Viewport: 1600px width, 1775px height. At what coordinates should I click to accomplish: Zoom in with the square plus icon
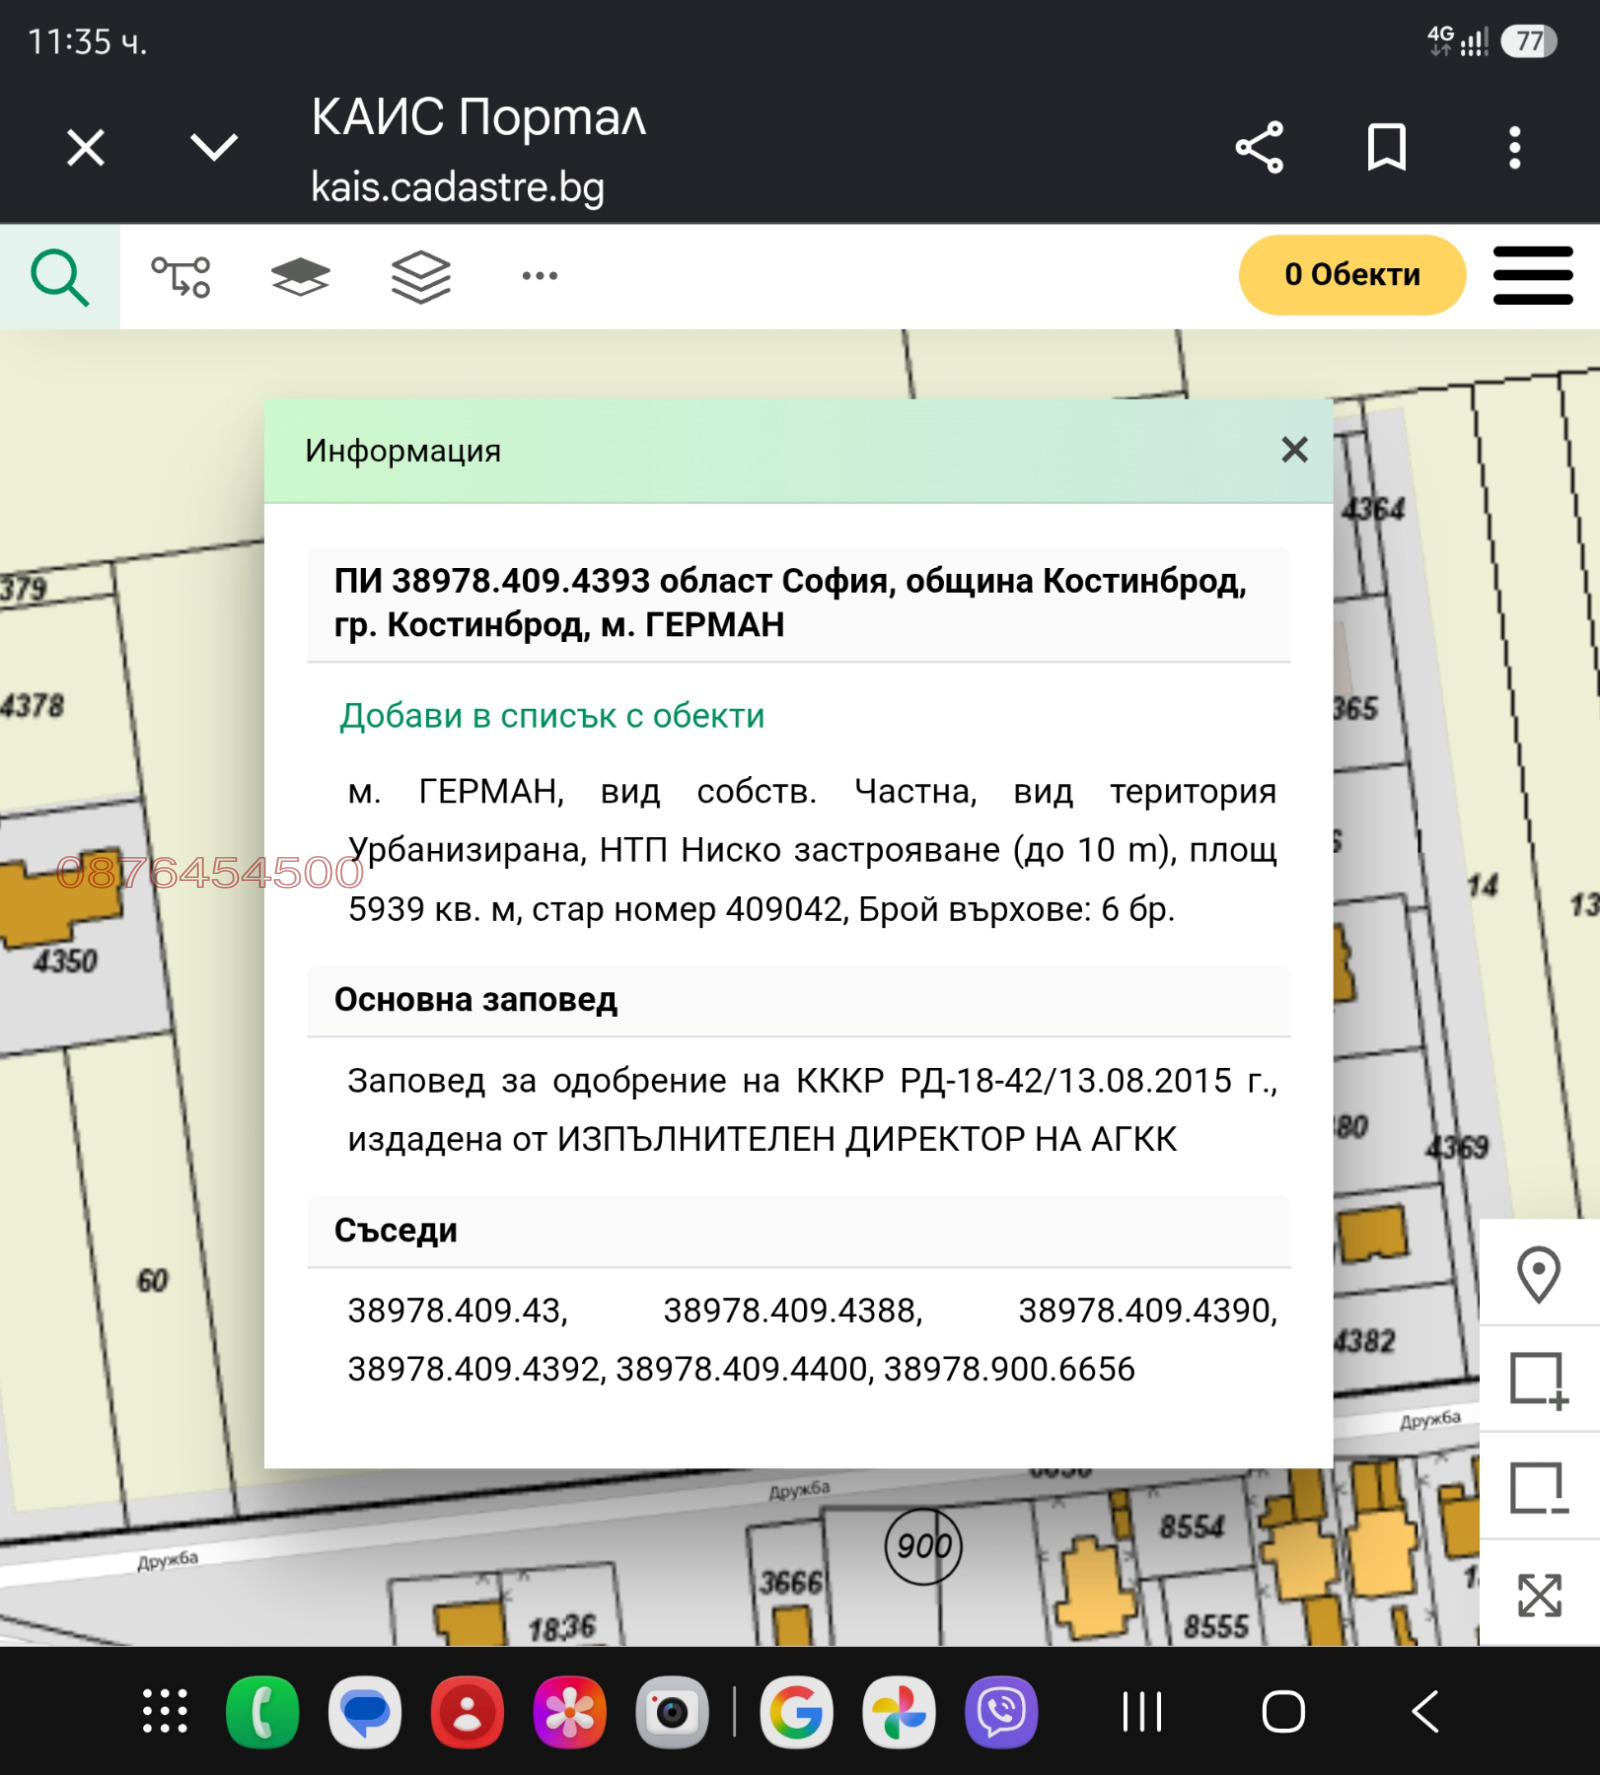[x=1539, y=1380]
